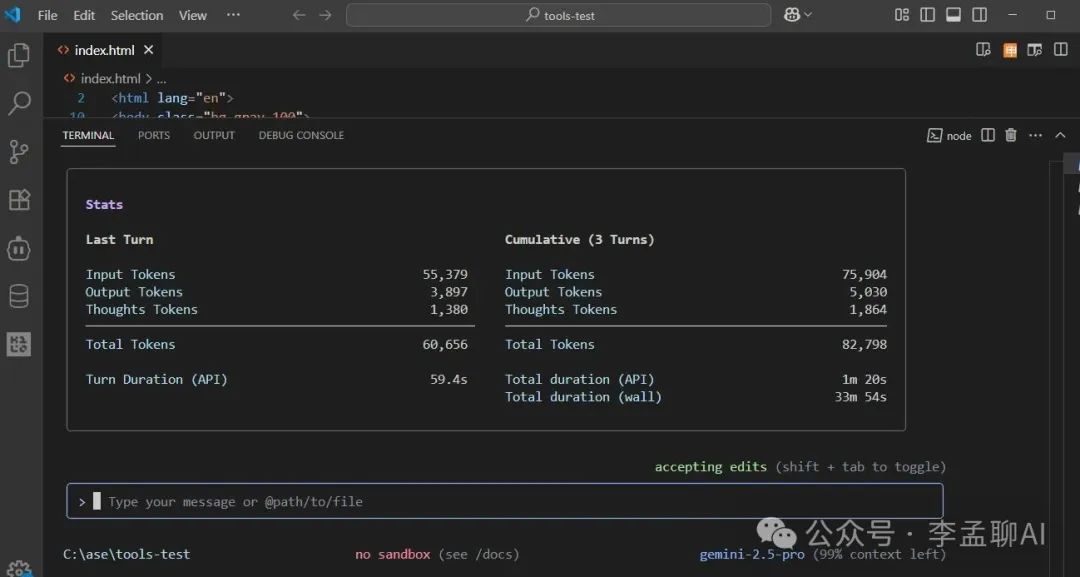Open the Copilot dropdown chevron
This screenshot has height=577, width=1080.
point(808,14)
